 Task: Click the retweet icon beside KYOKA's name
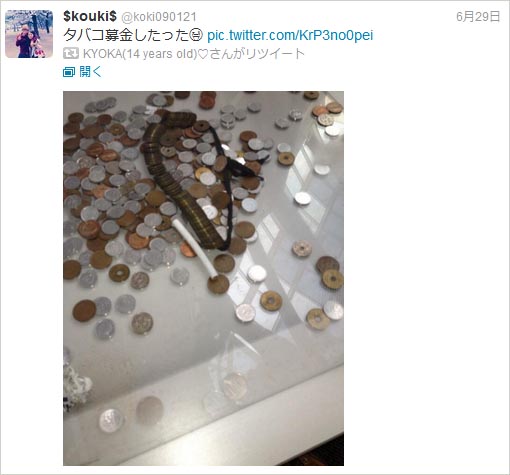(71, 53)
